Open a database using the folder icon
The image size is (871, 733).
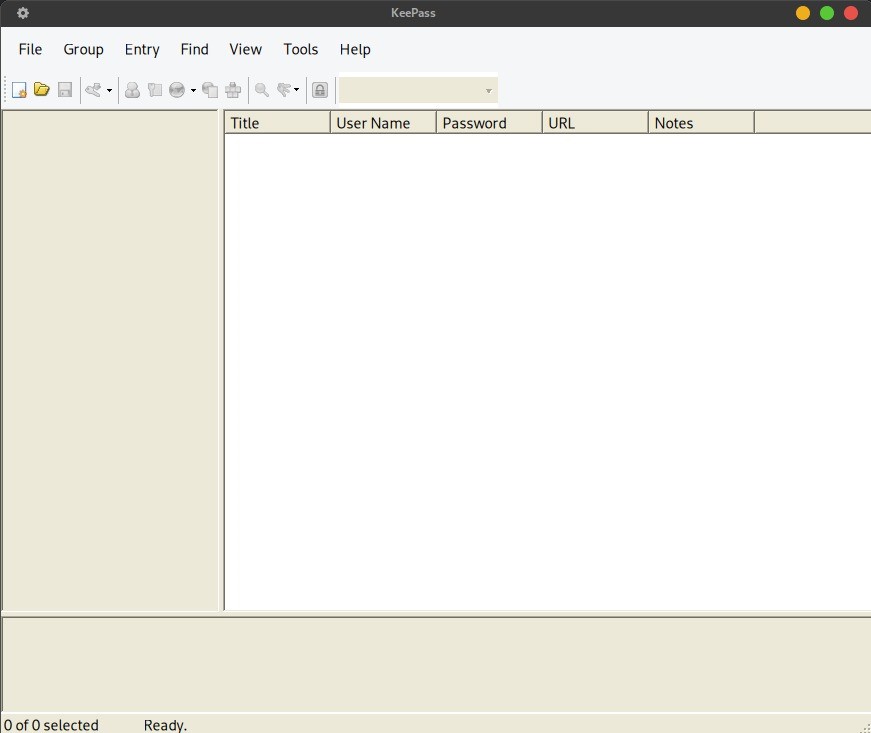tap(42, 89)
